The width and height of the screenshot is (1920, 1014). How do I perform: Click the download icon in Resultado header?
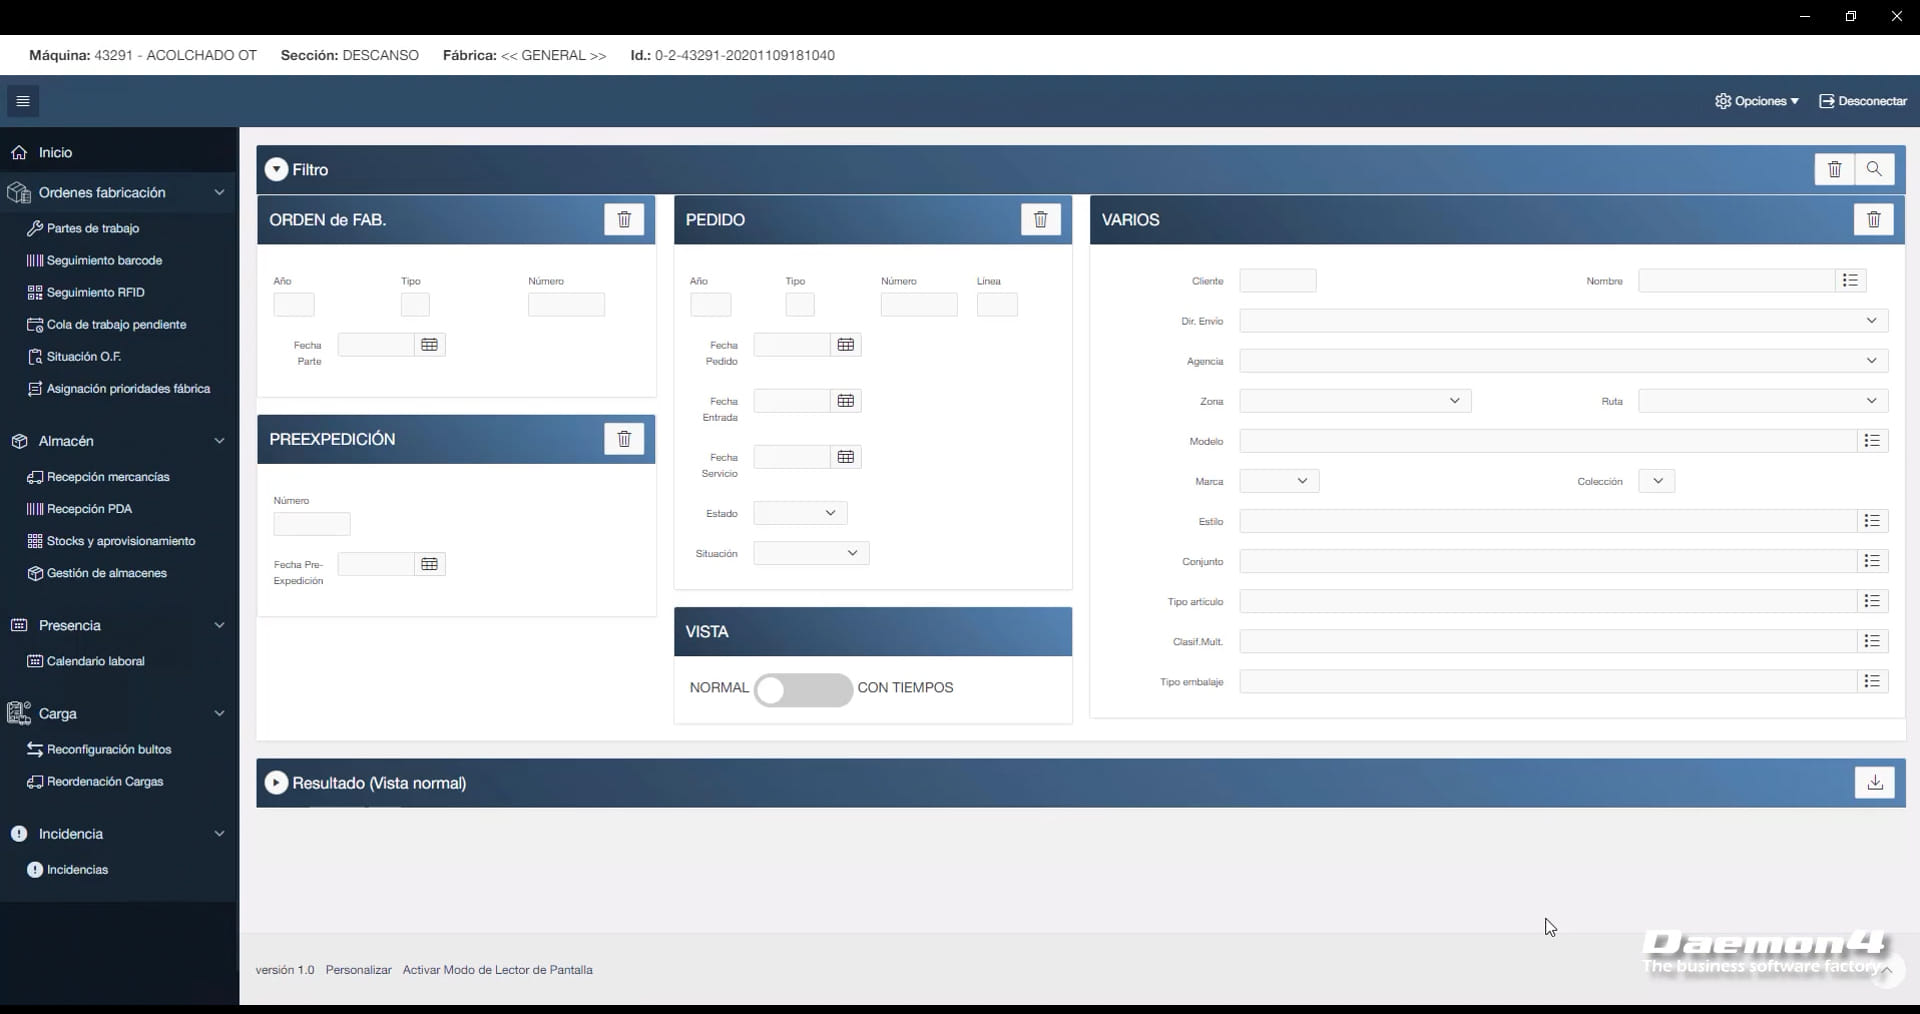pyautogui.click(x=1874, y=783)
